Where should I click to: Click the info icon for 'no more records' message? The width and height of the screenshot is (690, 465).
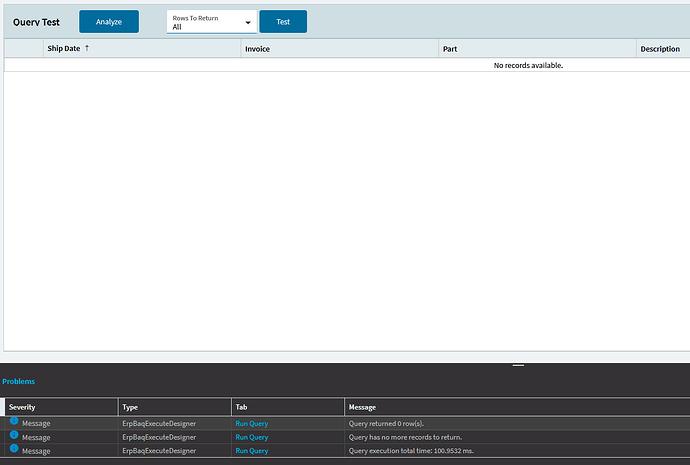tap(14, 436)
